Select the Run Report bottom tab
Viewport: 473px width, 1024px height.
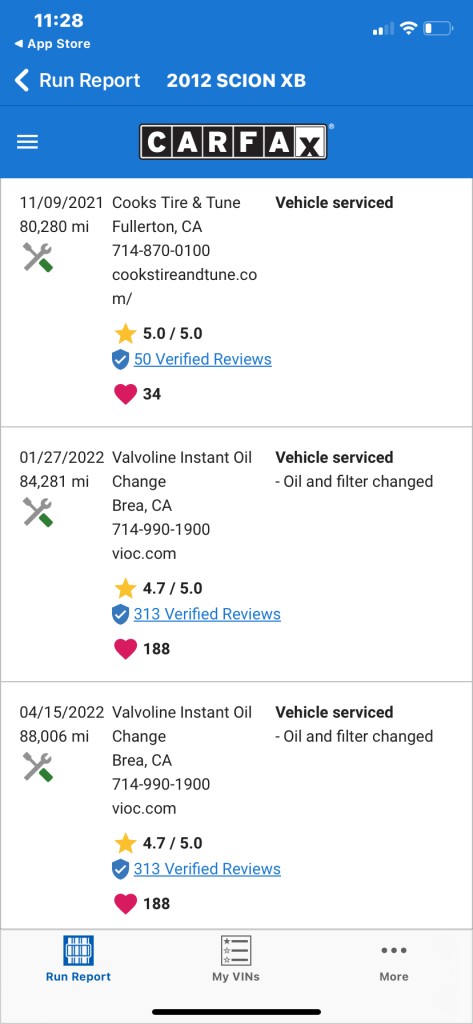click(78, 958)
